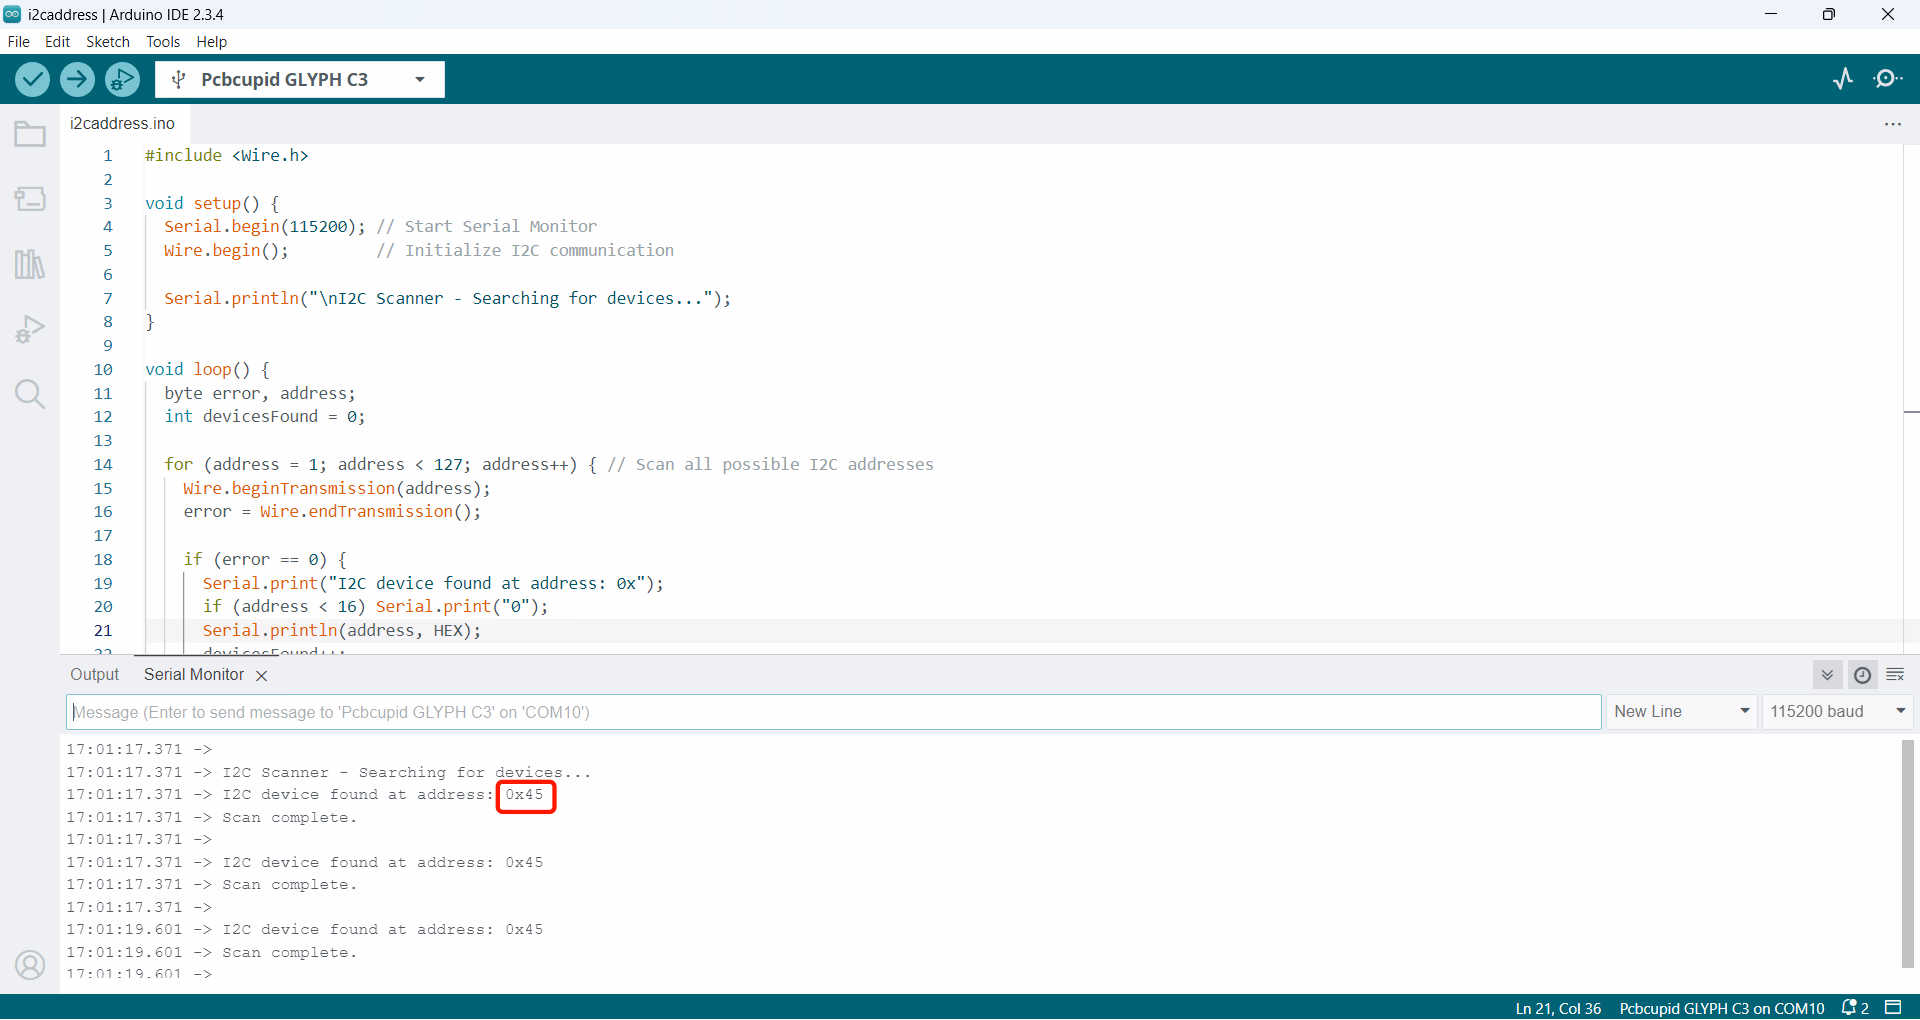Viewport: 1920px width, 1020px height.
Task: Toggle autoscroll in Serial Monitor
Action: 1827,675
